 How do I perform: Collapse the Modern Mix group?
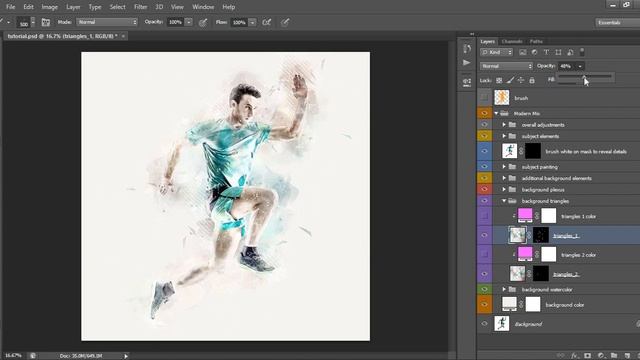[496, 113]
